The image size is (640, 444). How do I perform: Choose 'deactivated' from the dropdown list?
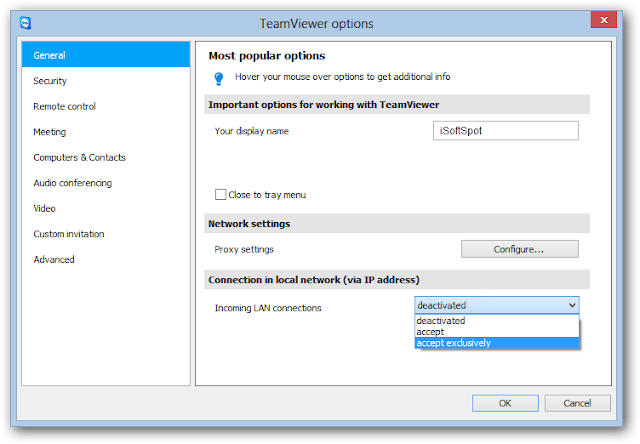pyautogui.click(x=497, y=321)
